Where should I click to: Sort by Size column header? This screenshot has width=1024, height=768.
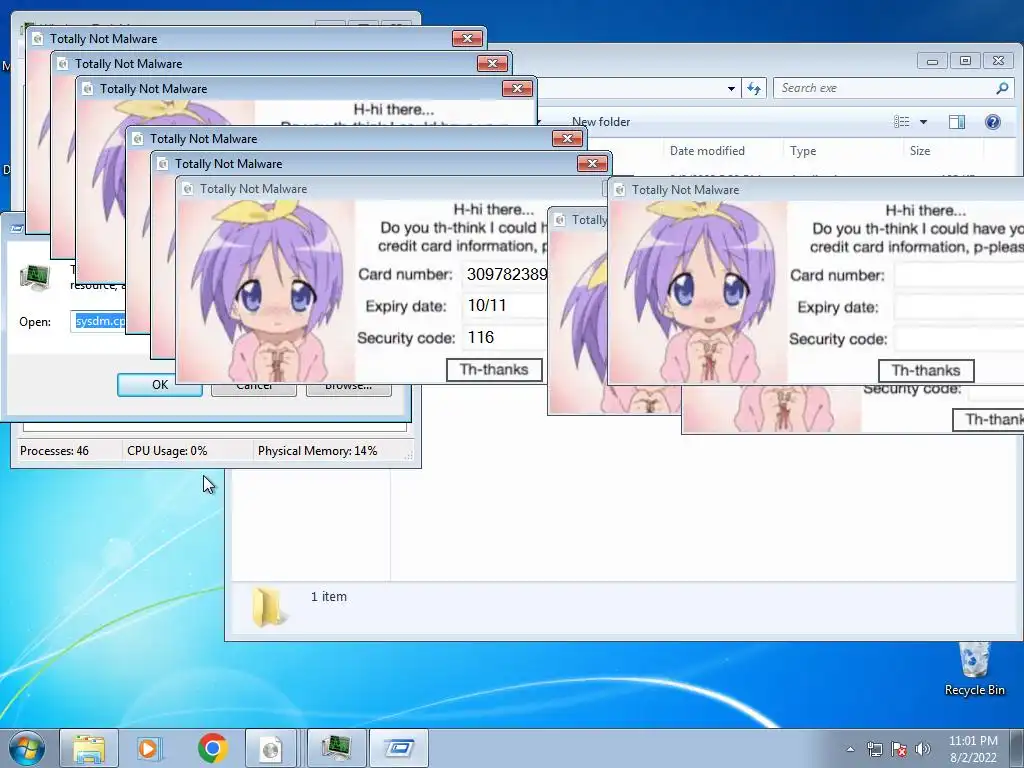(920, 151)
